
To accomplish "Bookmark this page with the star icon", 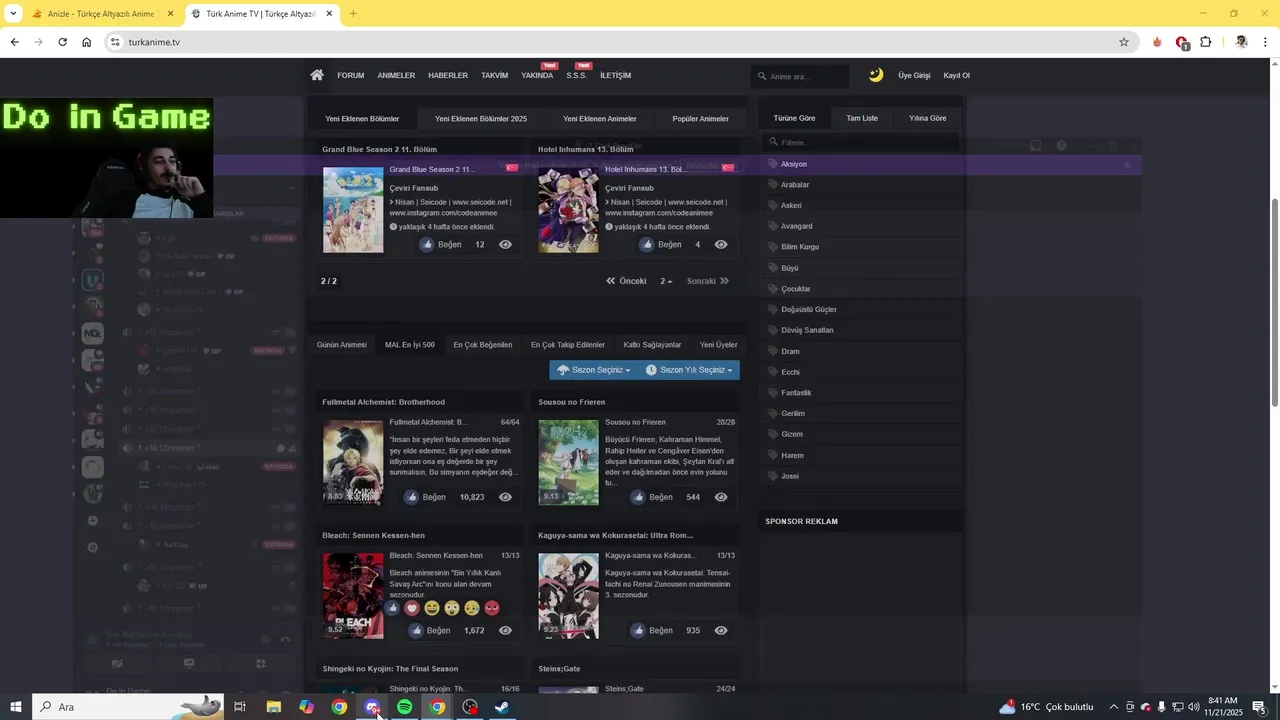I will (x=1124, y=42).
